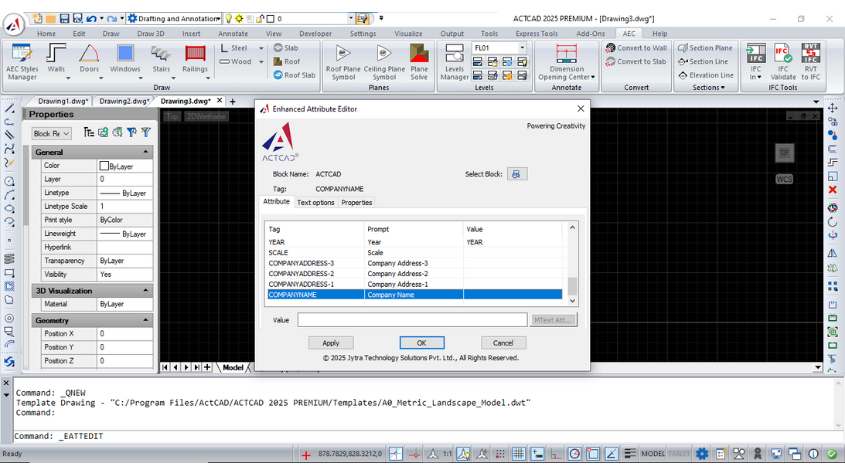Click the Apply button
The image size is (845, 475).
[331, 343]
